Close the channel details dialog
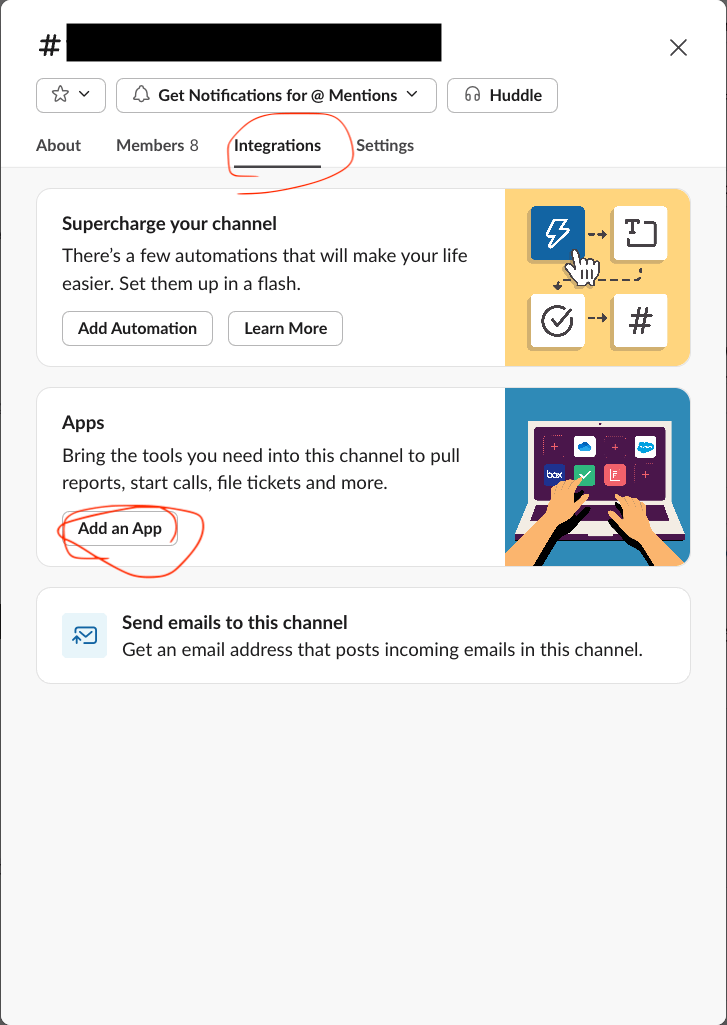 (x=678, y=47)
